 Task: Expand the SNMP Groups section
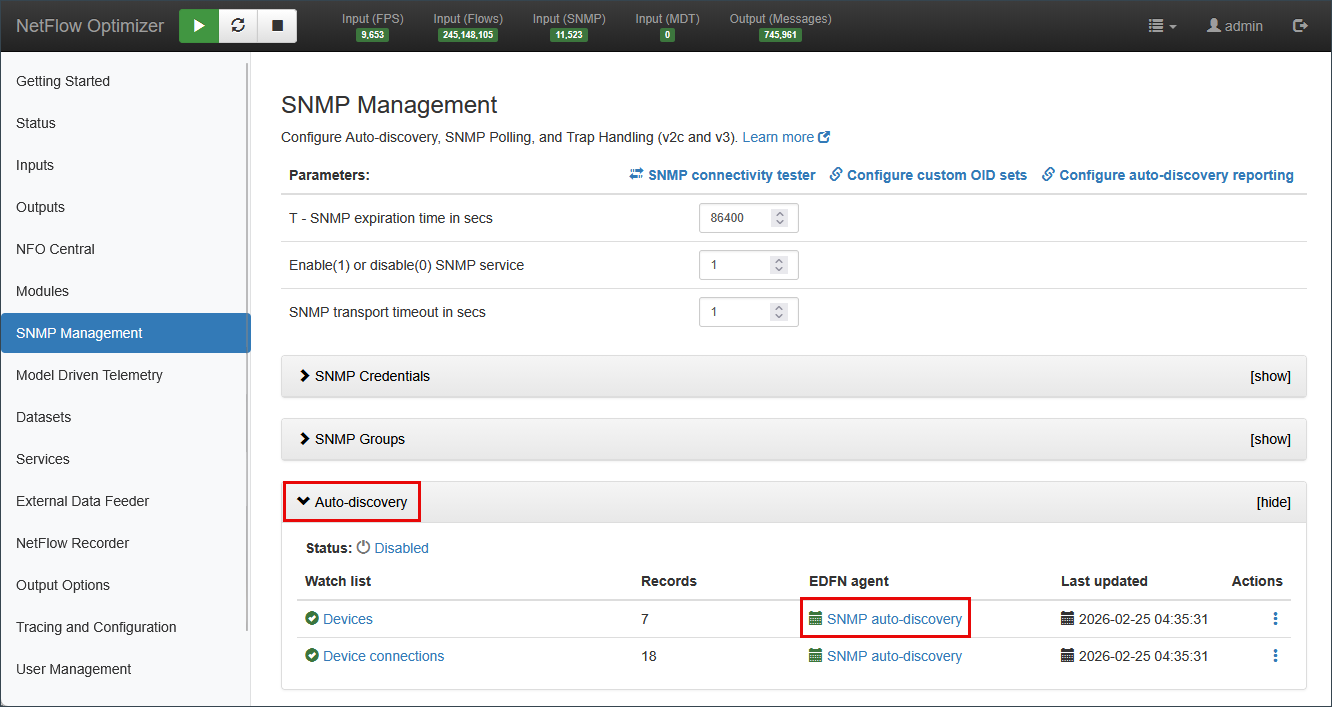click(359, 439)
